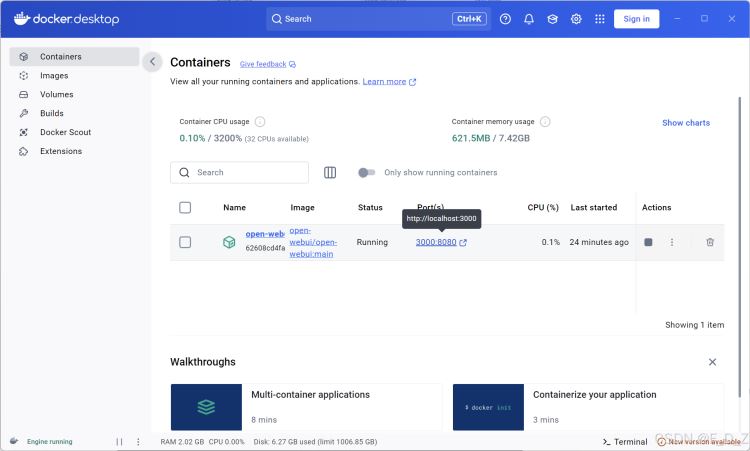Open the Learning center graduation cap icon
This screenshot has height=451, width=750.
[x=552, y=19]
